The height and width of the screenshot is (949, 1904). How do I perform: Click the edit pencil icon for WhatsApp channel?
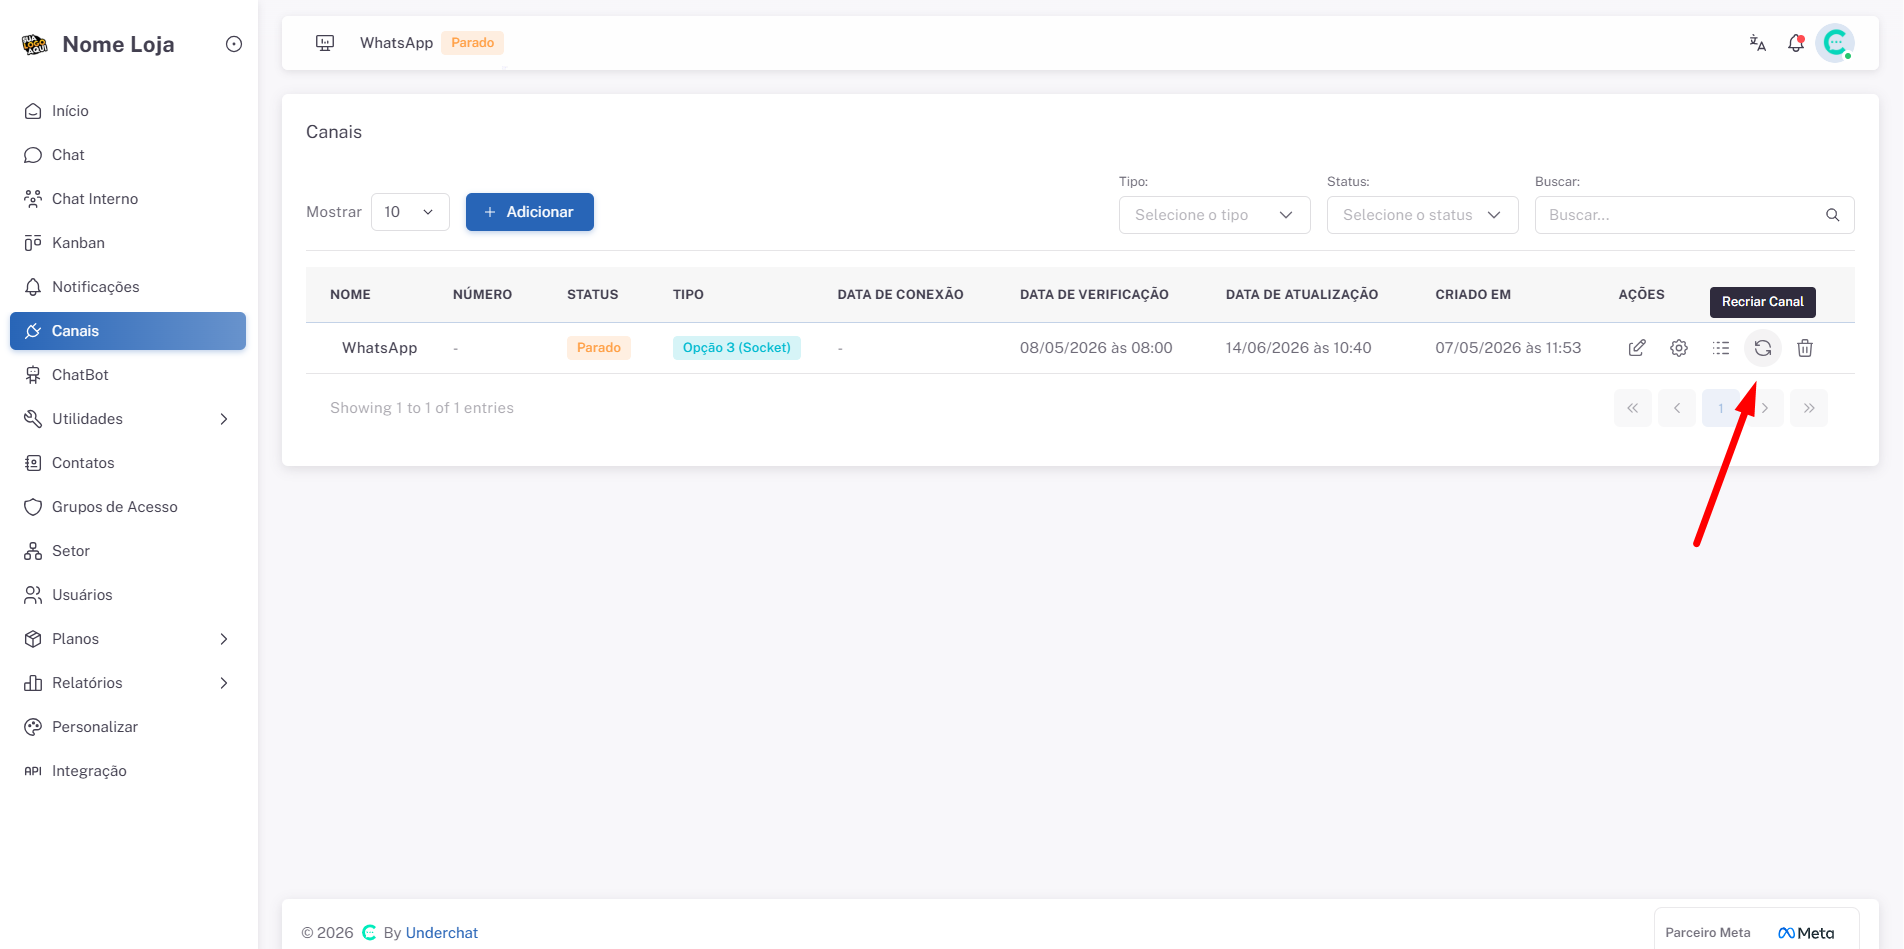click(1637, 348)
